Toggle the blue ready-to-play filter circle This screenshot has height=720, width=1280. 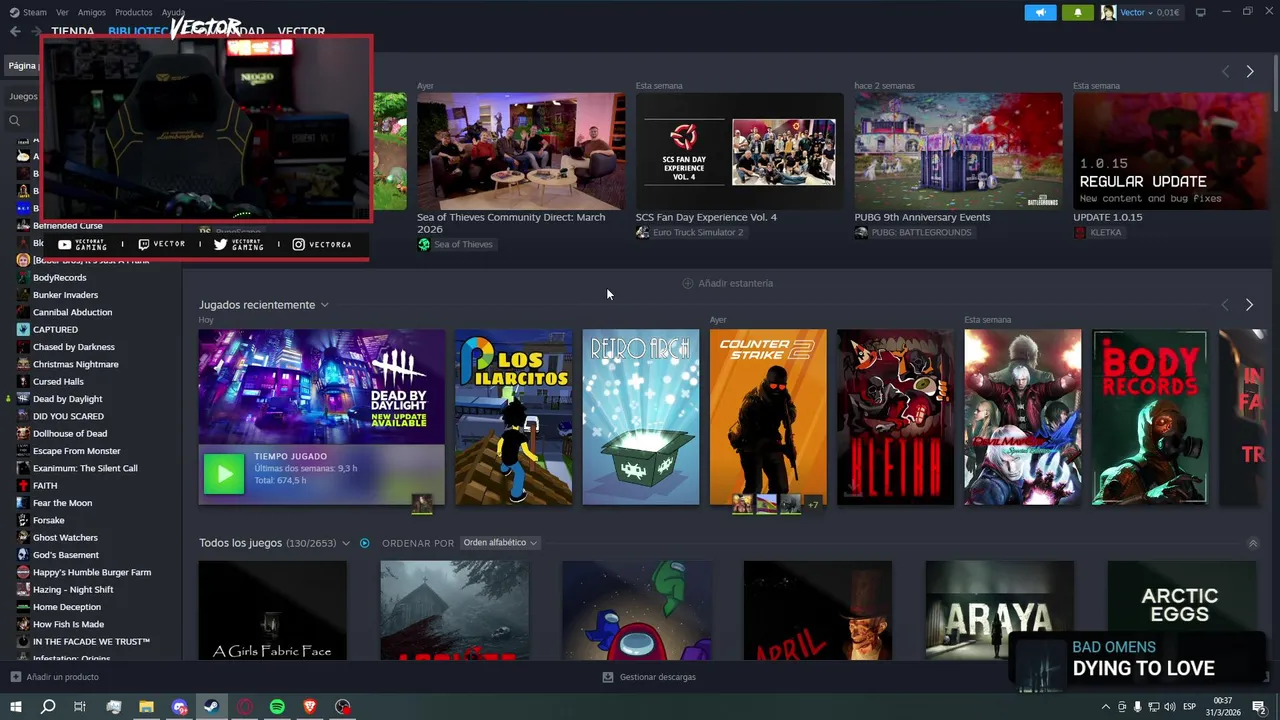364,543
